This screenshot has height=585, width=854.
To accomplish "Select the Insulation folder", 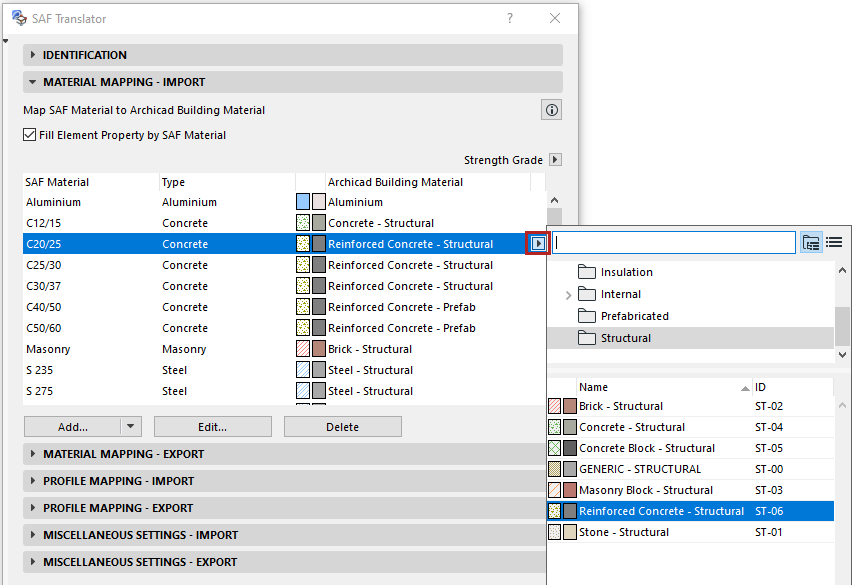I will pyautogui.click(x=691, y=272).
